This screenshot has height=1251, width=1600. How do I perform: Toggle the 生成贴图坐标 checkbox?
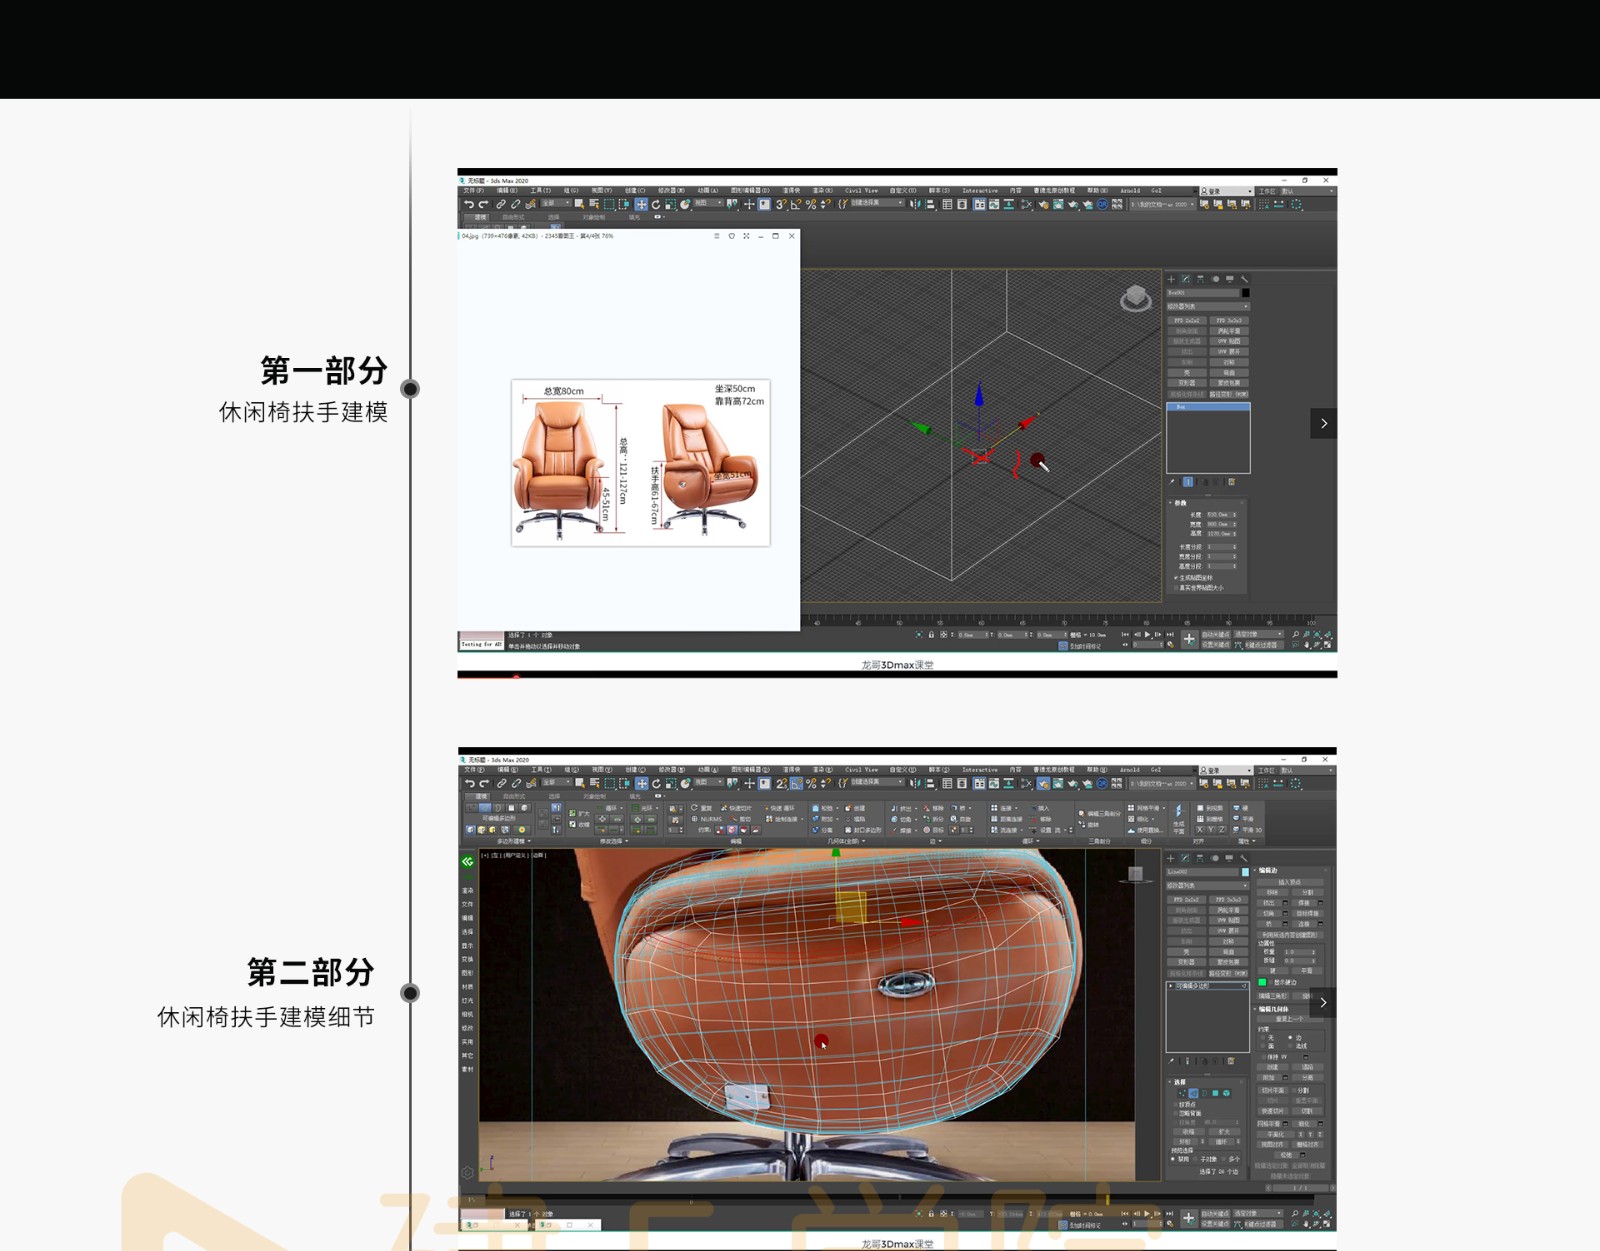pos(1176,578)
